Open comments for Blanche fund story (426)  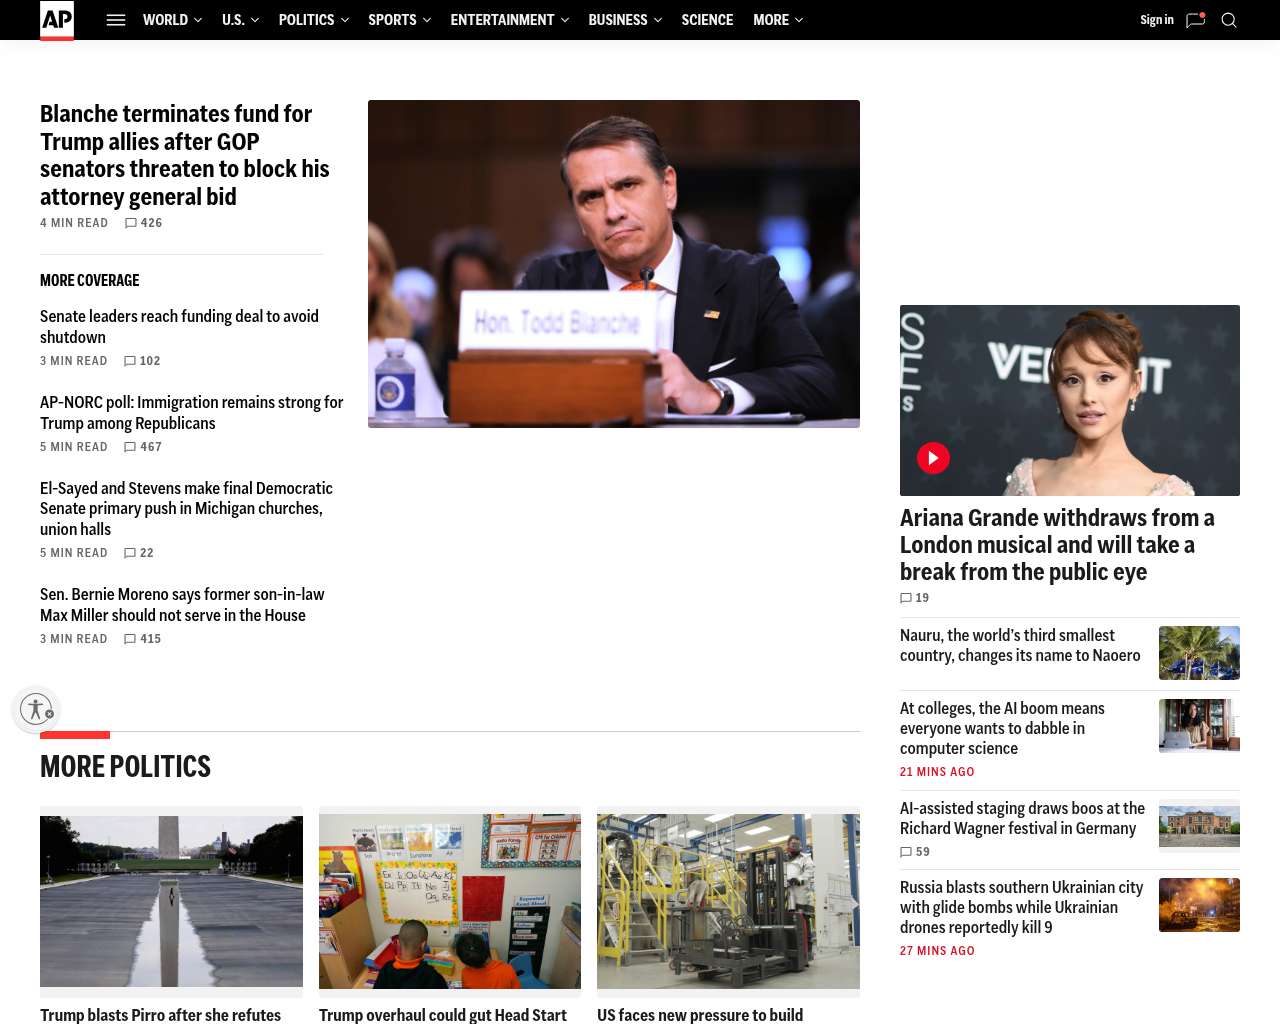pos(143,223)
